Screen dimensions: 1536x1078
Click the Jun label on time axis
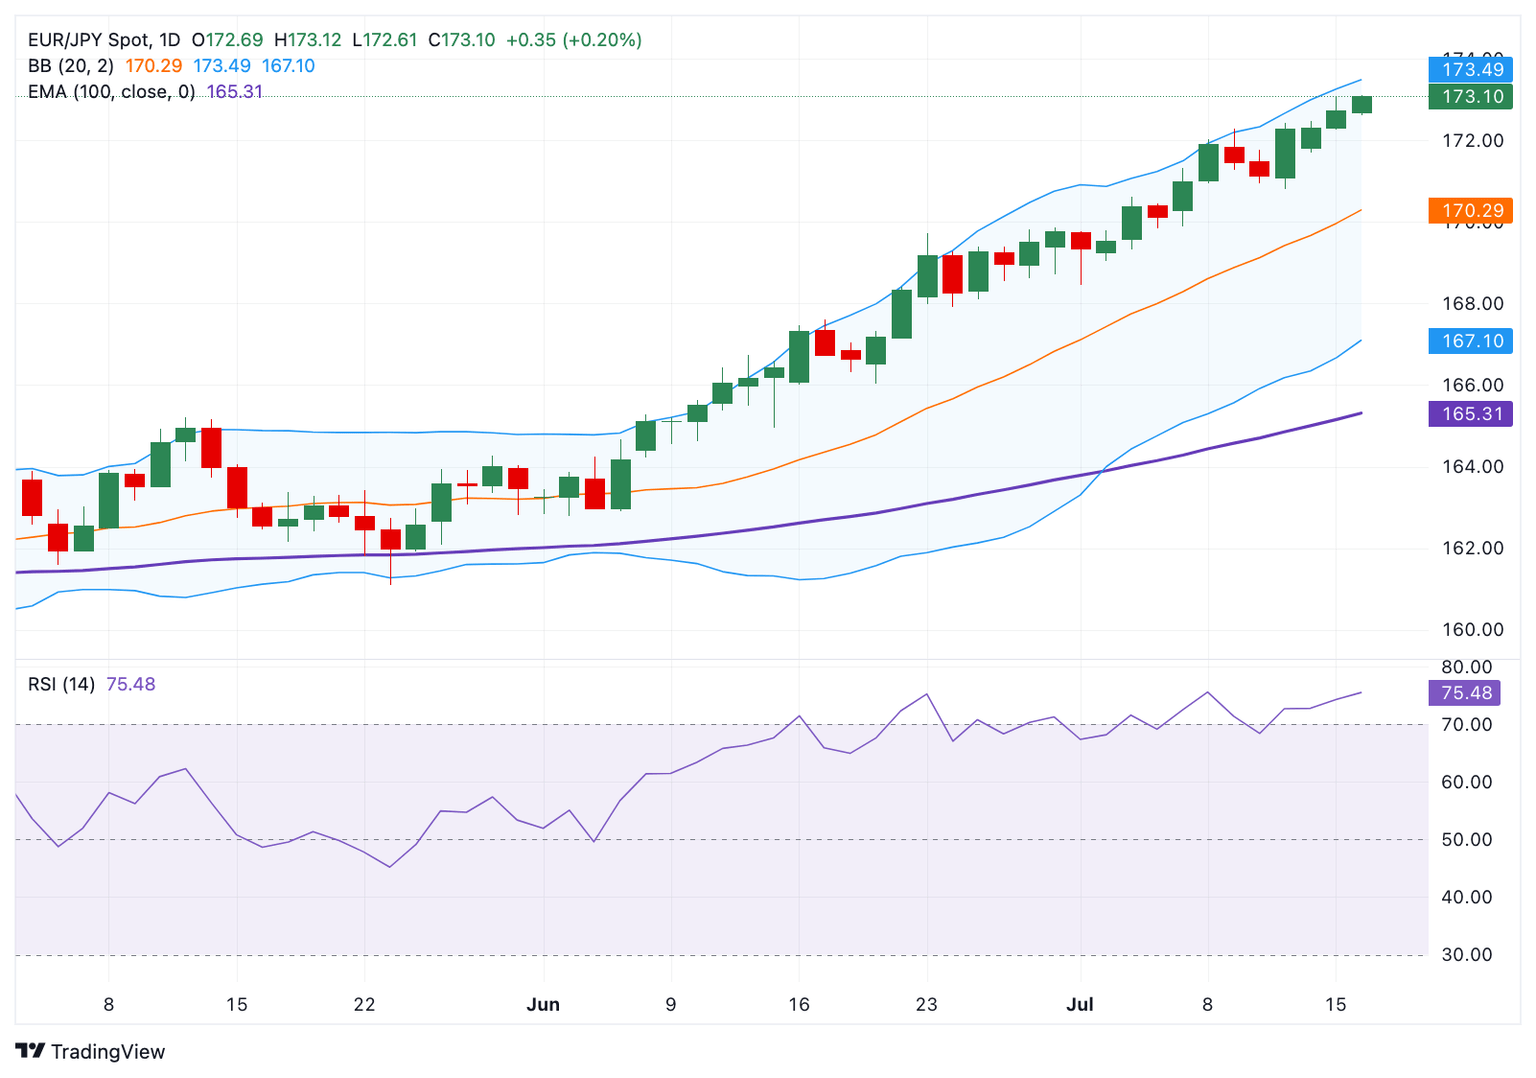click(x=543, y=1004)
